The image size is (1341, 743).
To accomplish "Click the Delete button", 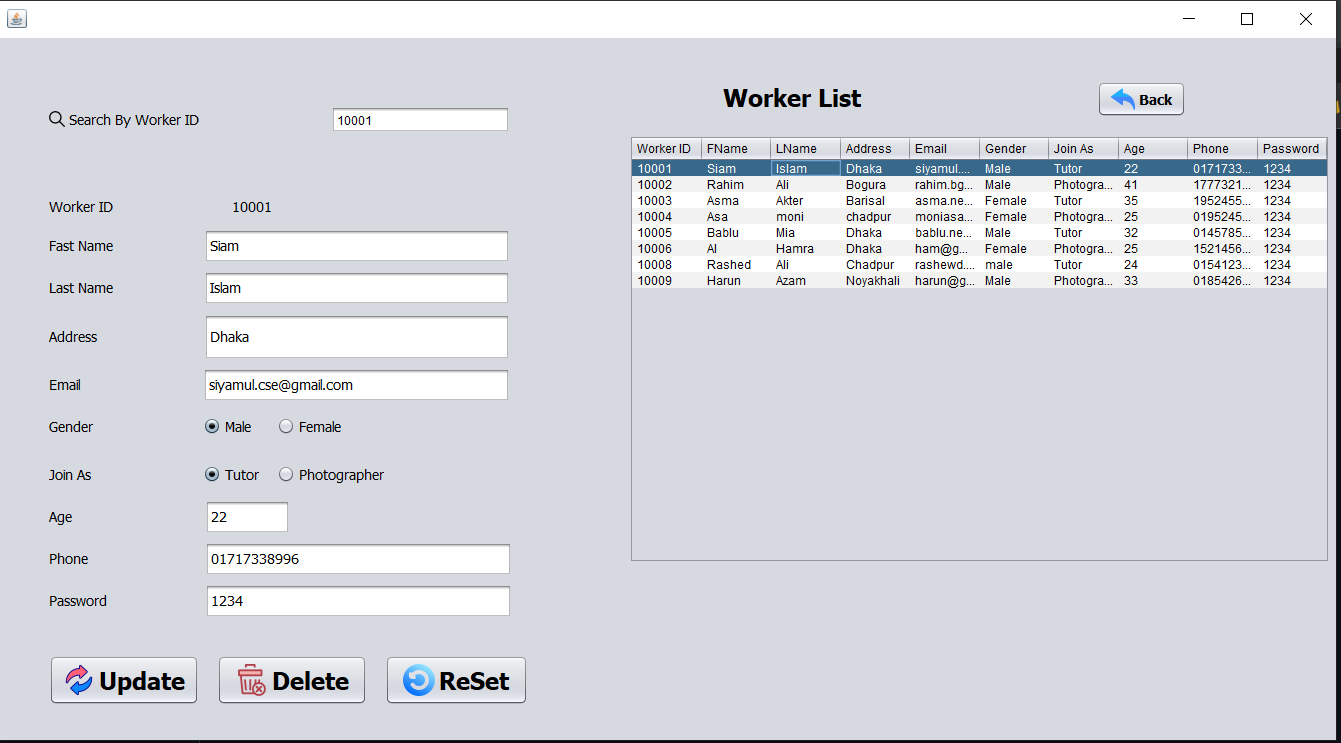I will pos(292,680).
